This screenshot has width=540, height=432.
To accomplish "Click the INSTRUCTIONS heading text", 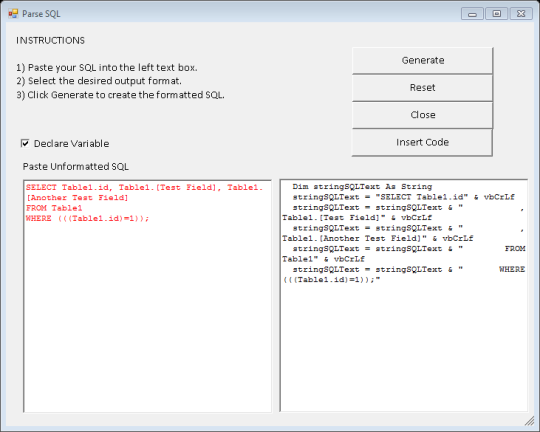I will click(x=50, y=41).
